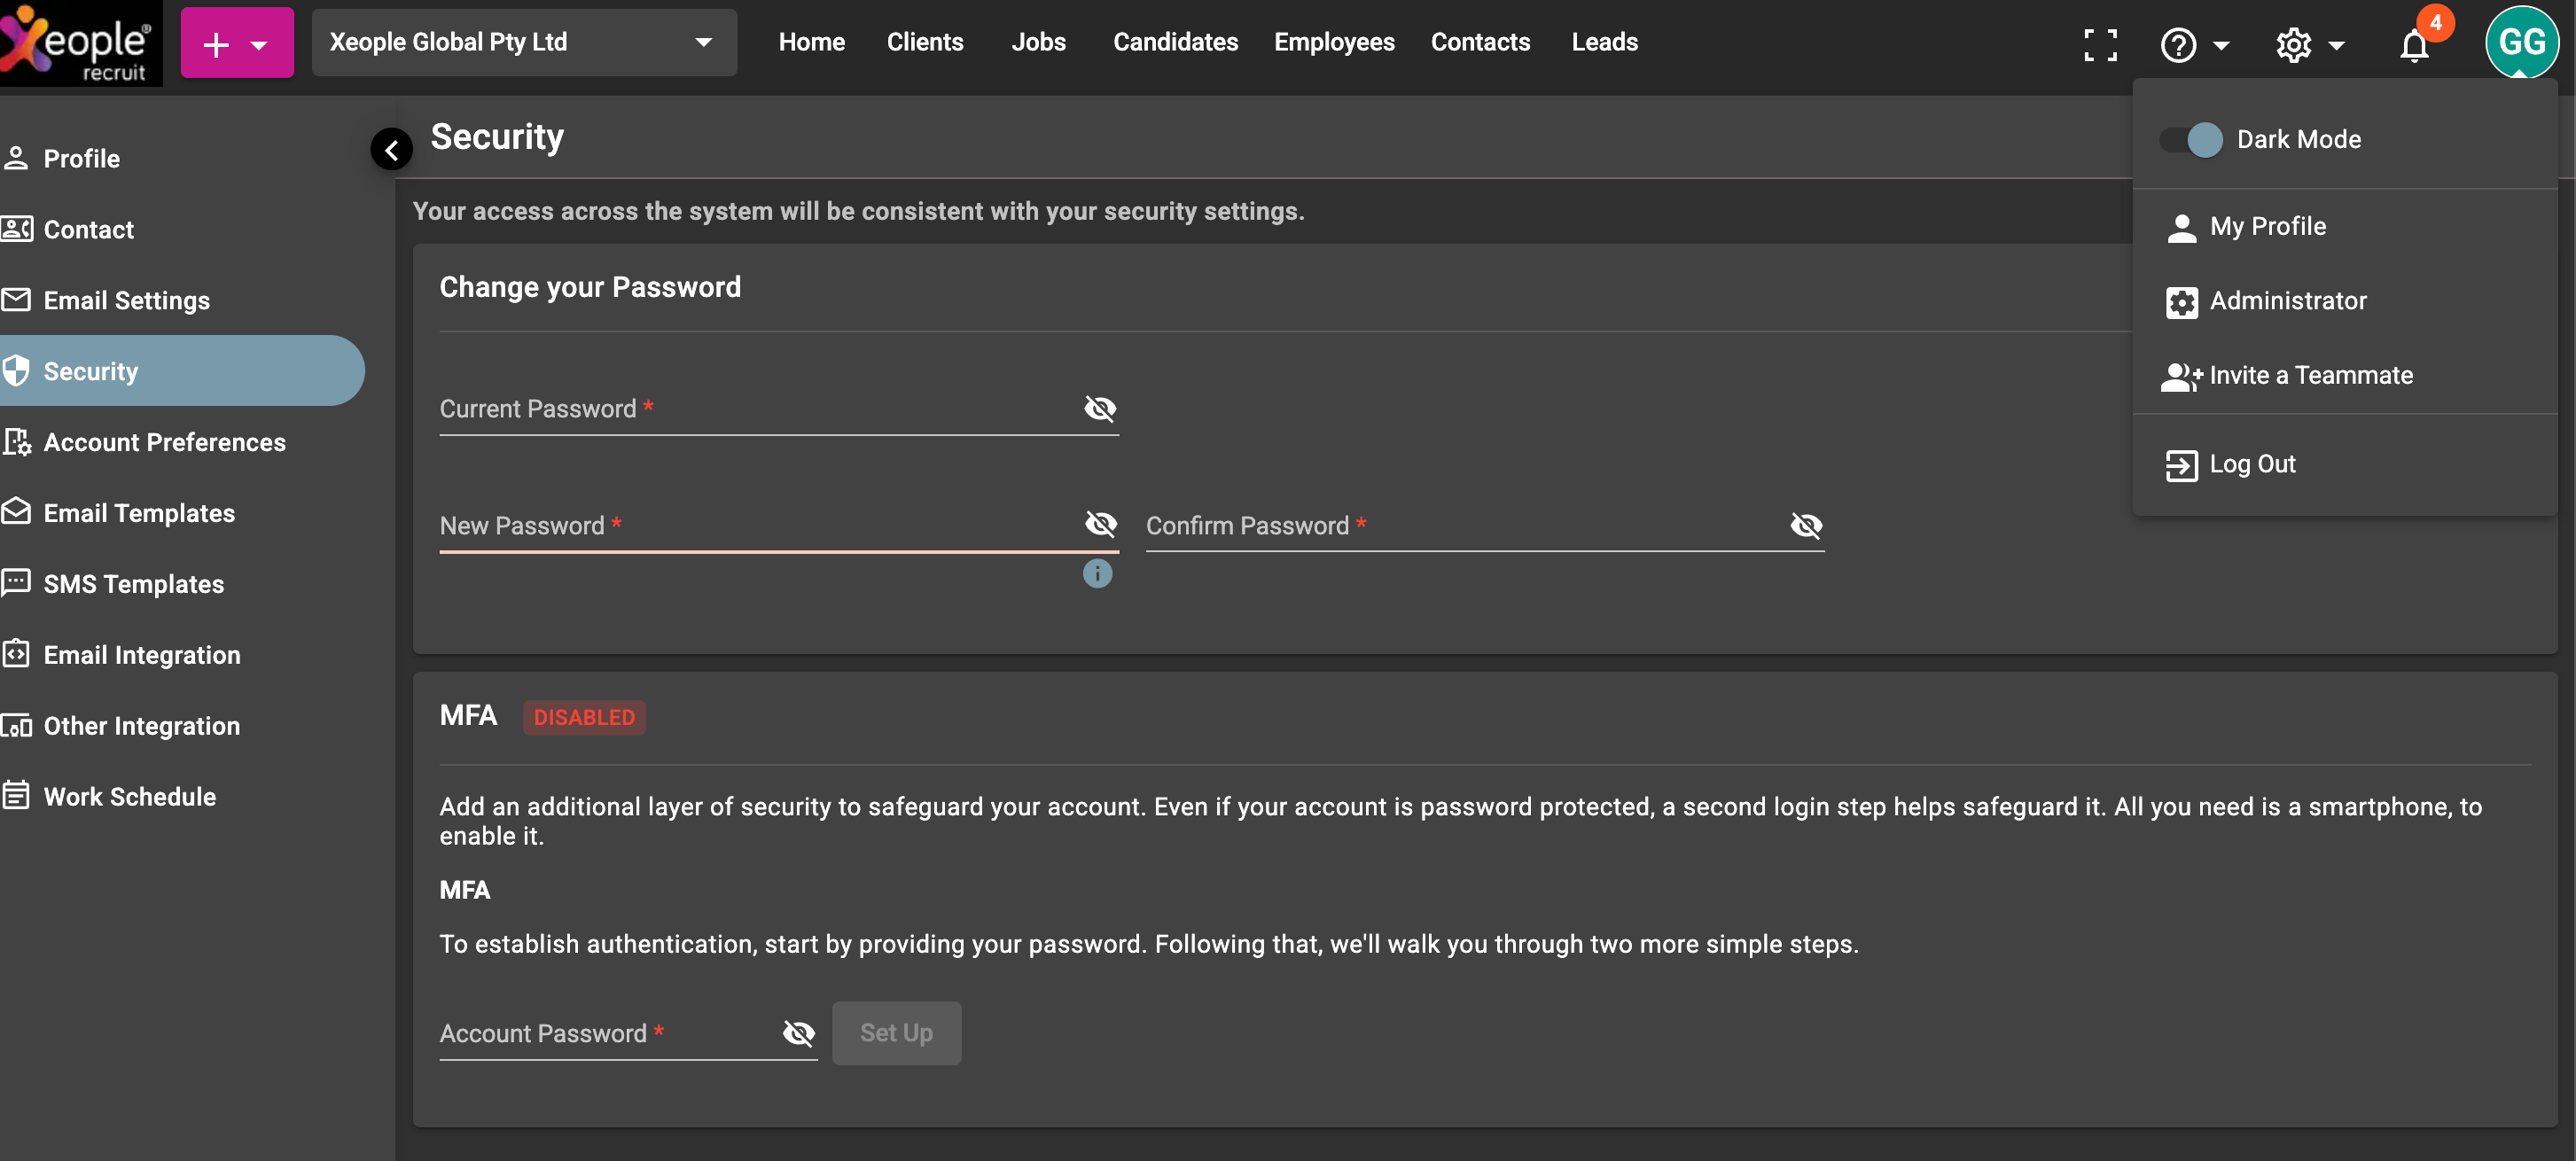Select Log Out from the user menu
This screenshot has height=1161, width=2576.
point(2251,464)
